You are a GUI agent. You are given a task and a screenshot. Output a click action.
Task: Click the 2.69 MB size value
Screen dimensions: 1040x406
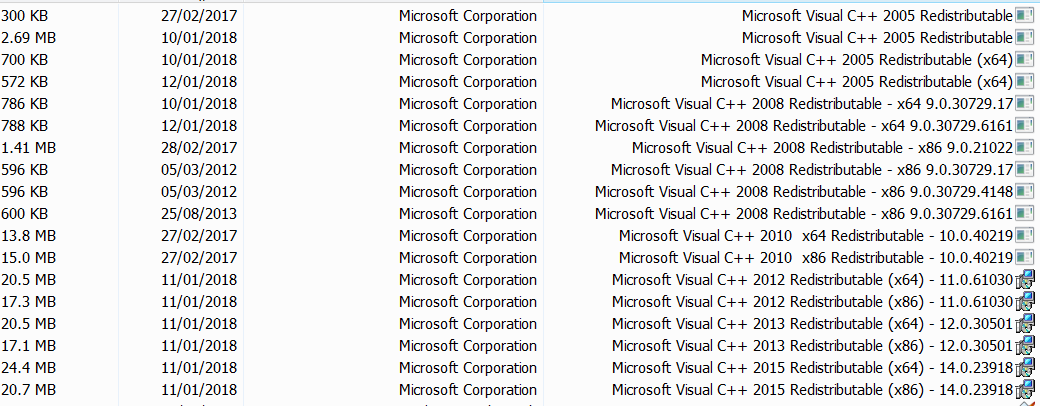(29, 38)
